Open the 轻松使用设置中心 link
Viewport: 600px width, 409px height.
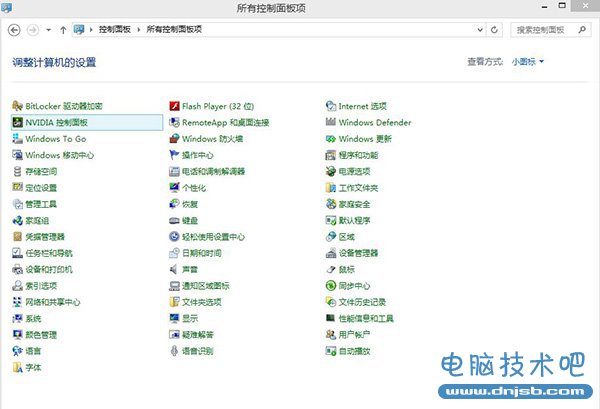214,237
